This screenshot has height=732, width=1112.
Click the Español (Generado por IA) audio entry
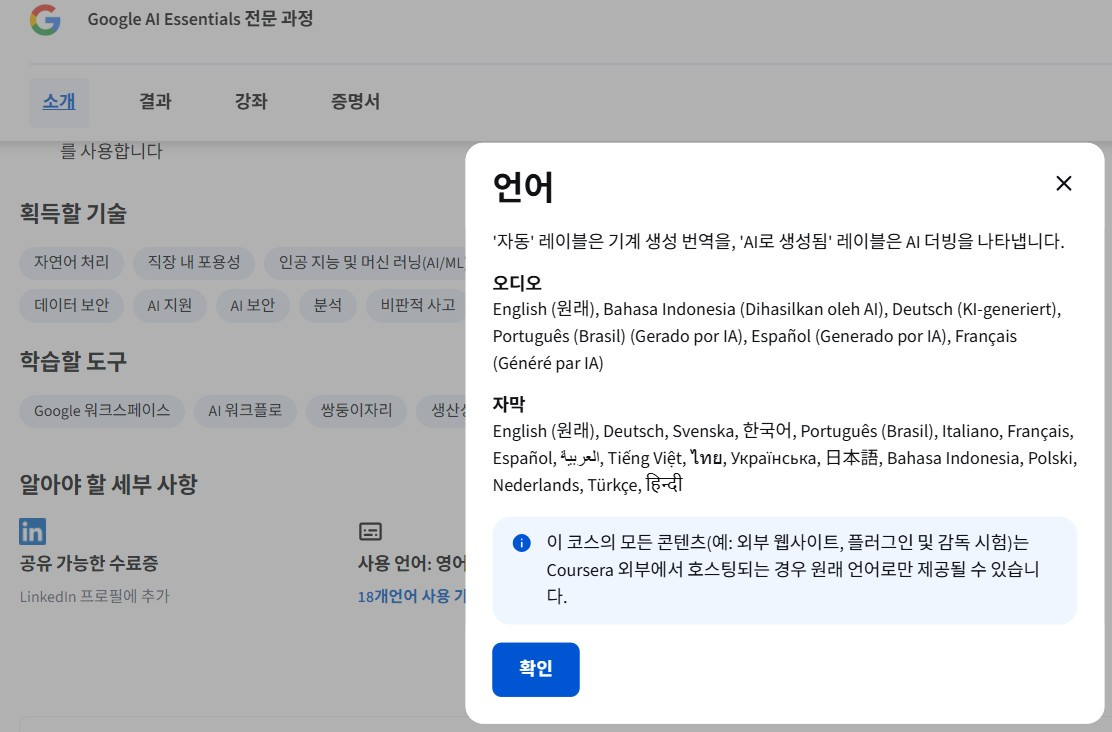(848, 337)
